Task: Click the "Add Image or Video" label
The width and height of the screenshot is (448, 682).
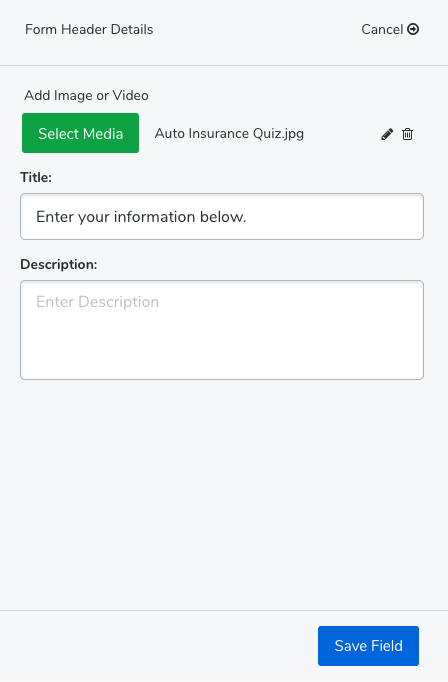Action: [87, 95]
